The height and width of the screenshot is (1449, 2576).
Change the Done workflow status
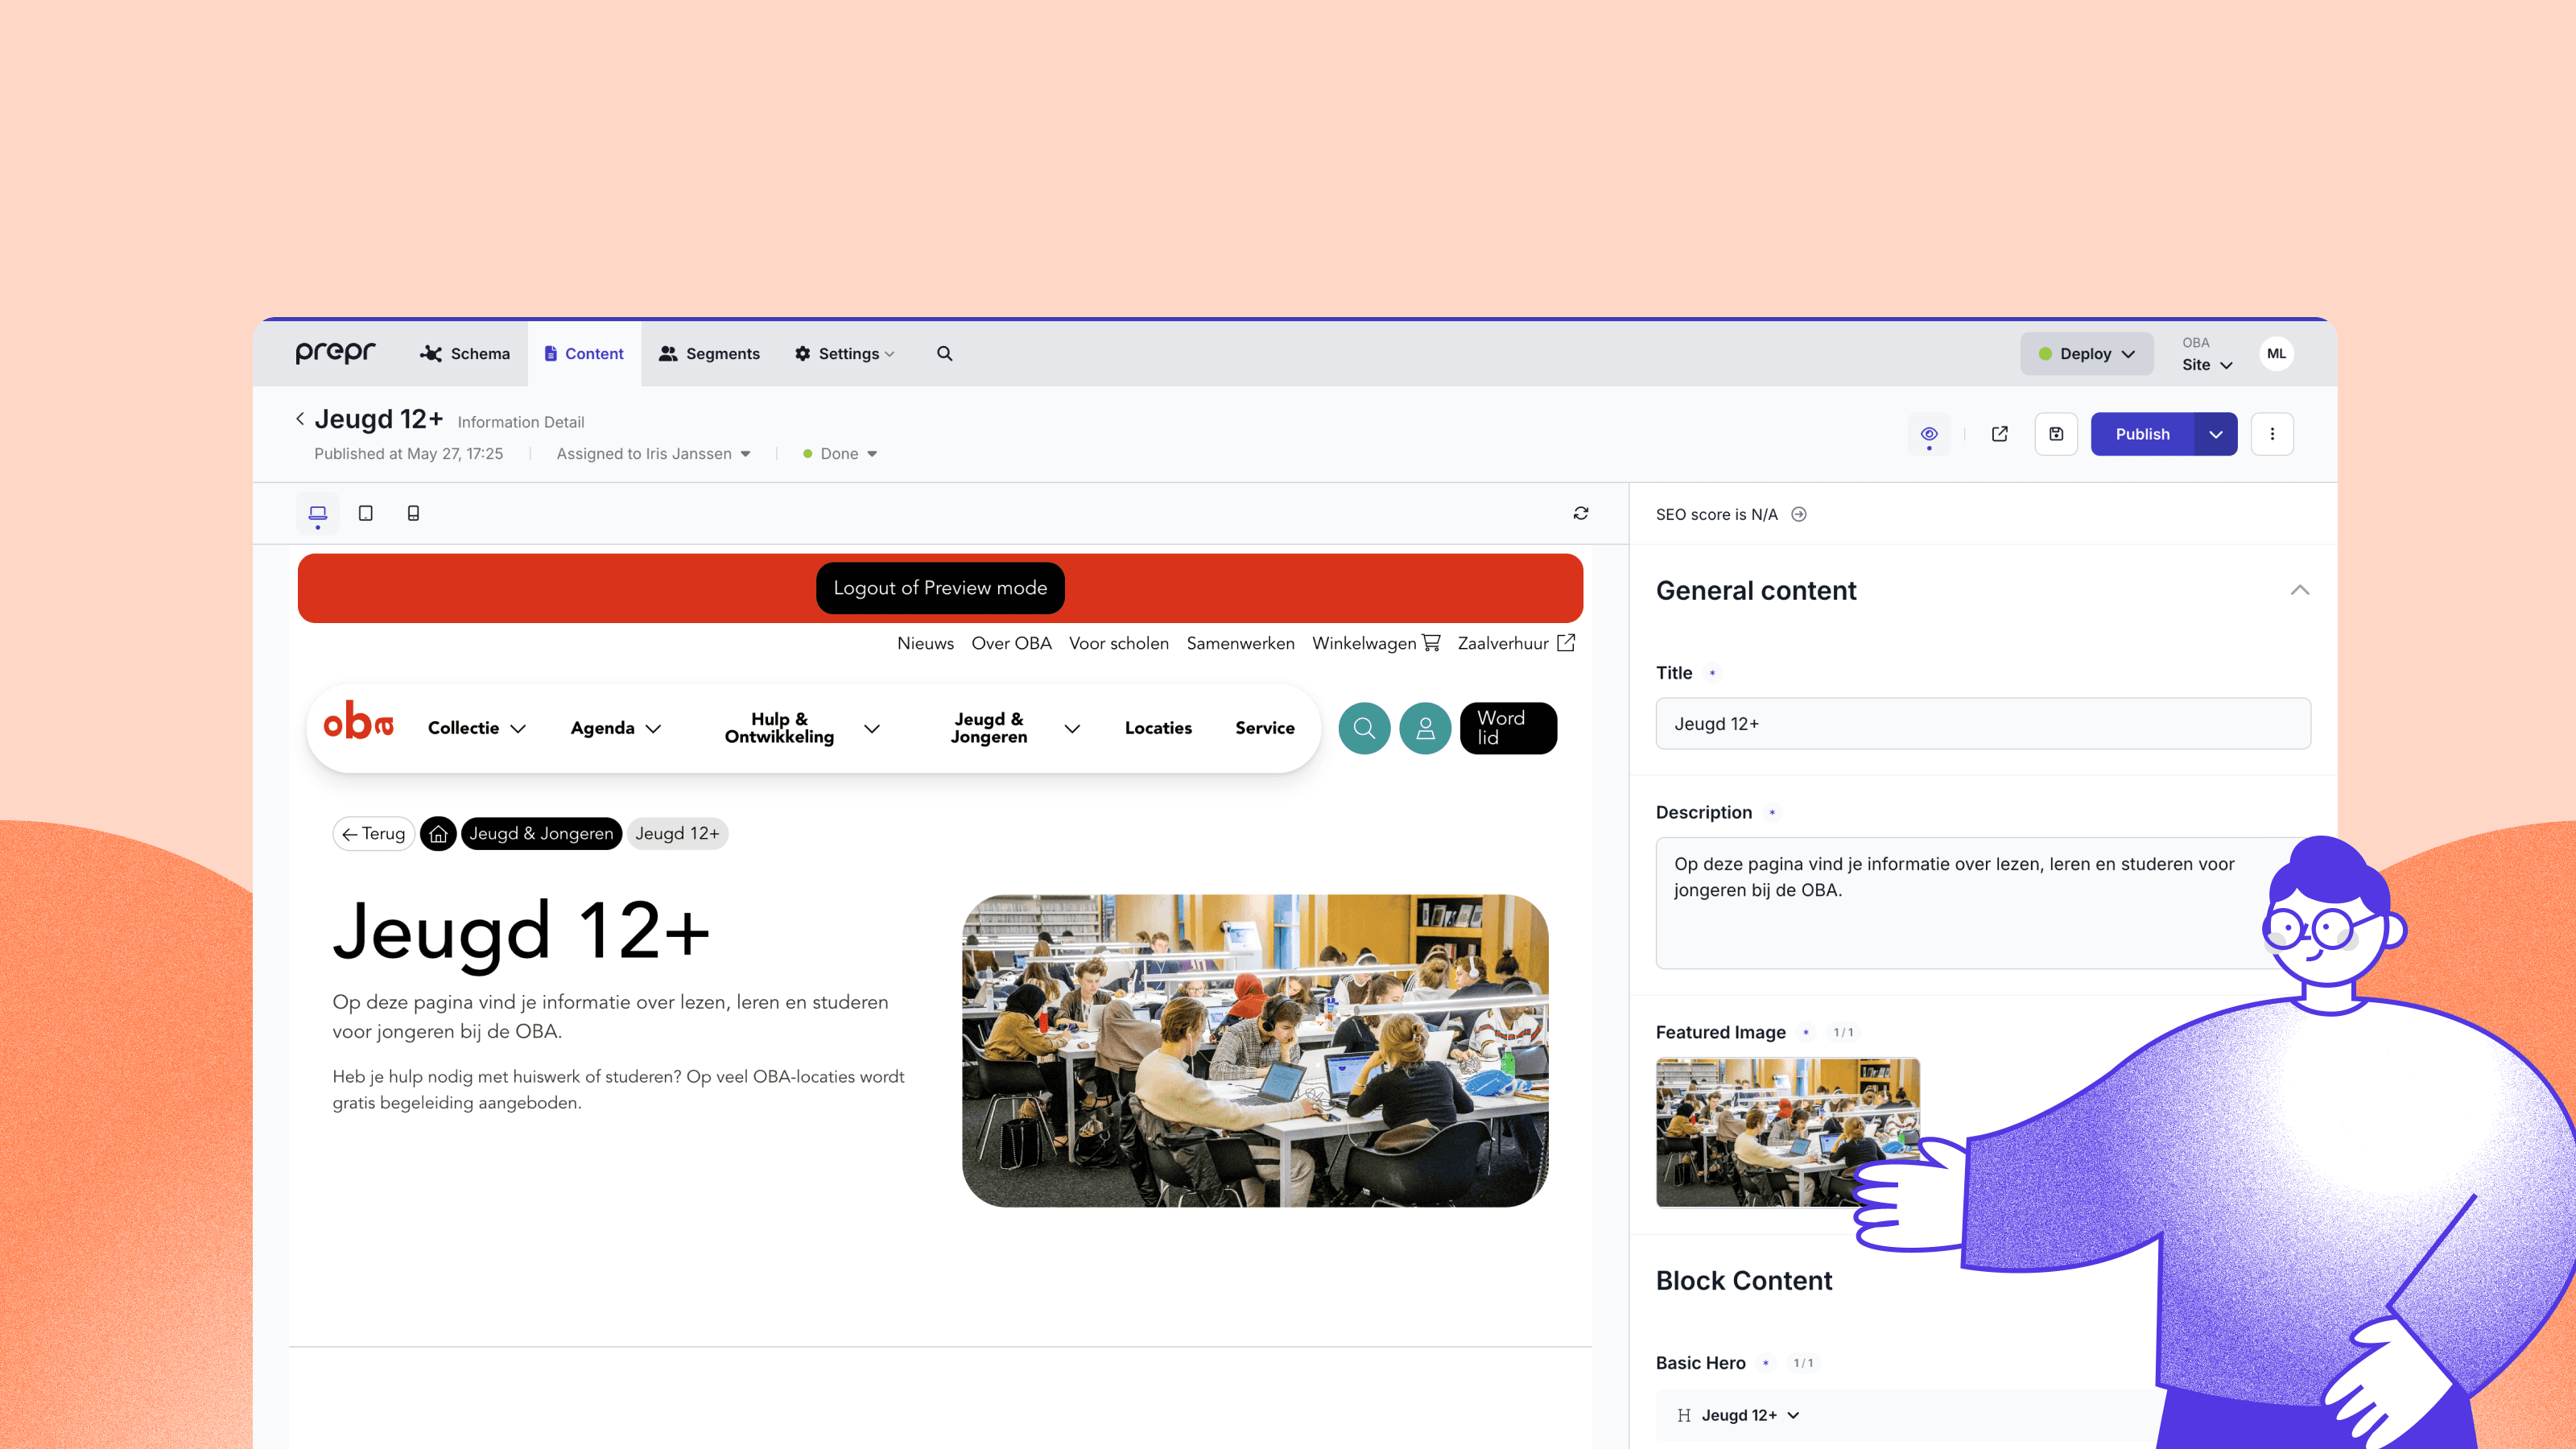click(840, 454)
